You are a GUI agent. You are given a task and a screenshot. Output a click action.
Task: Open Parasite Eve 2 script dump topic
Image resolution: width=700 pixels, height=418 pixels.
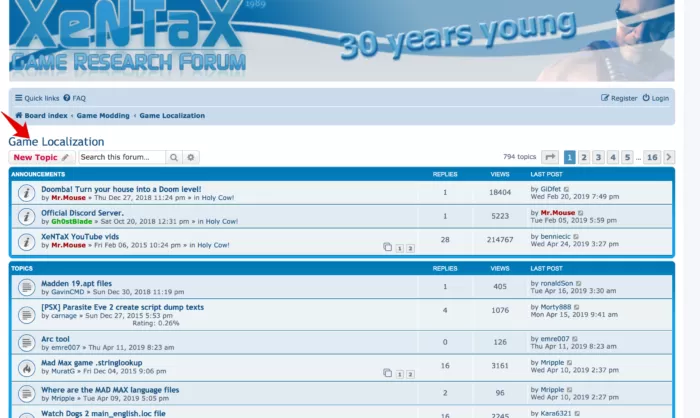click(x=122, y=307)
